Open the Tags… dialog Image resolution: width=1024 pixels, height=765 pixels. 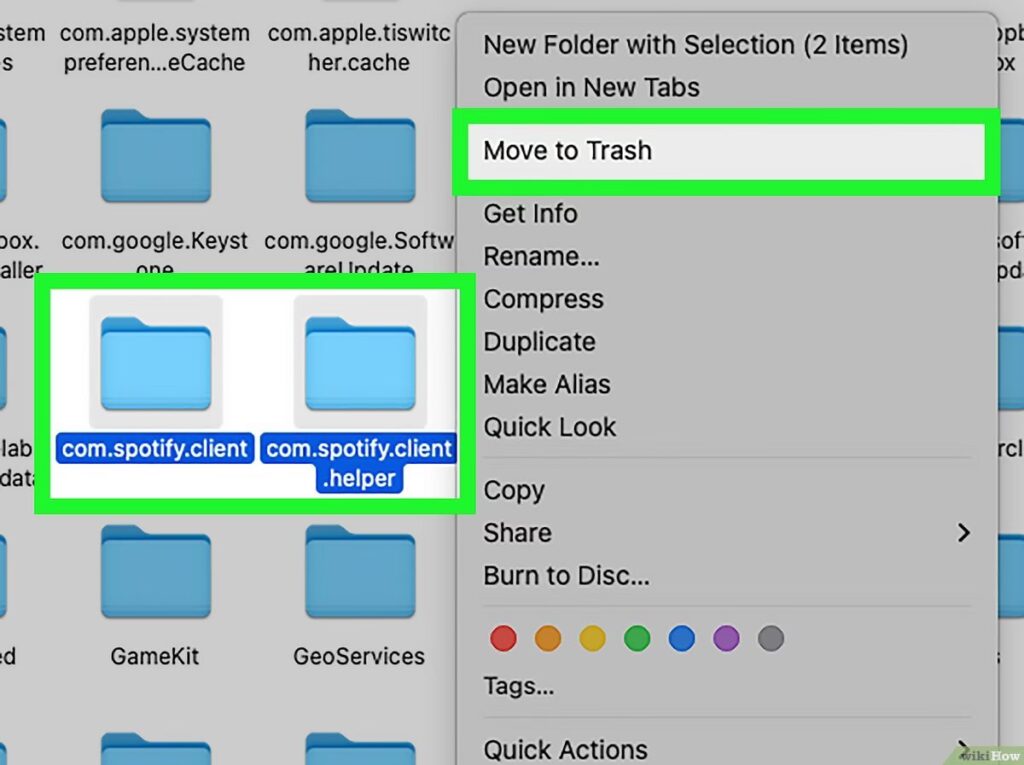pos(518,687)
